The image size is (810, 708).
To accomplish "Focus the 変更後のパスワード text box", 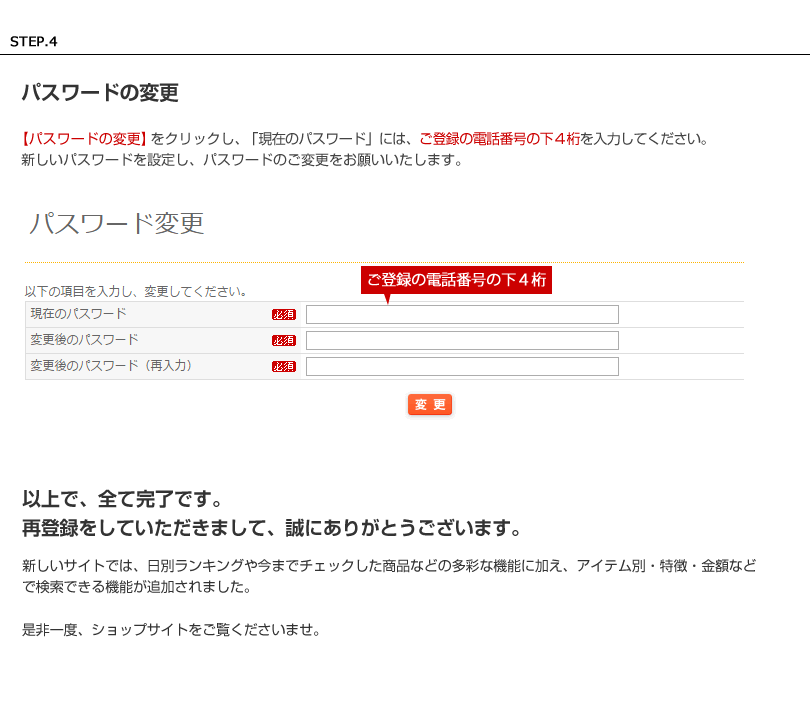I will [x=462, y=341].
